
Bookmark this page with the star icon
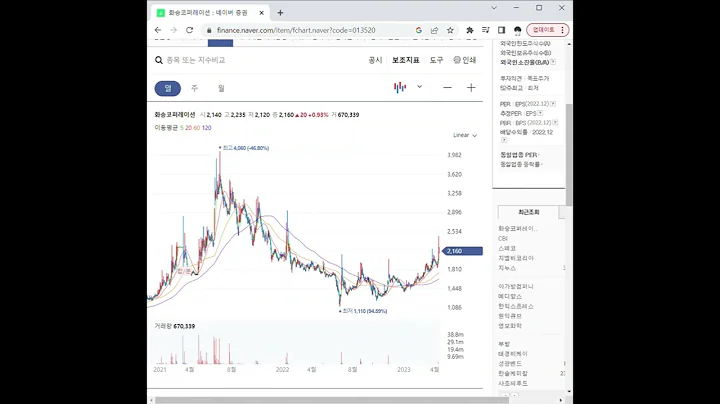coord(450,30)
